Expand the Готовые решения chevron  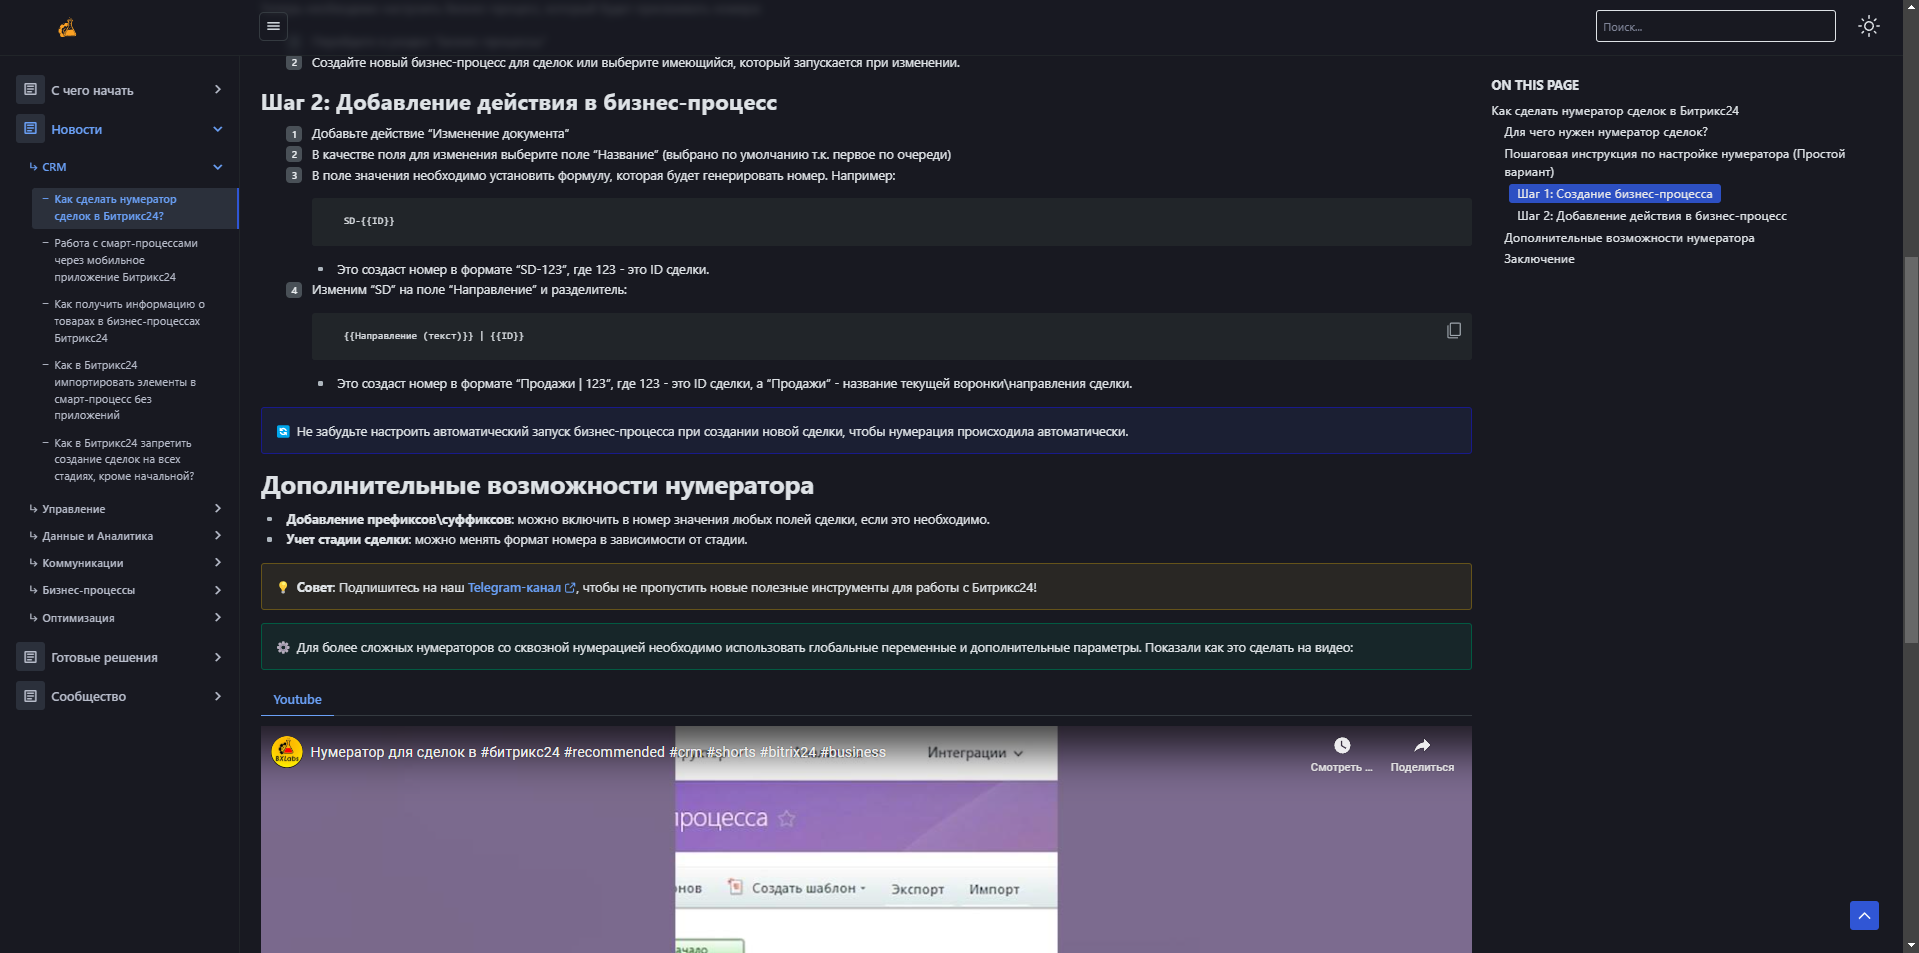(x=218, y=657)
